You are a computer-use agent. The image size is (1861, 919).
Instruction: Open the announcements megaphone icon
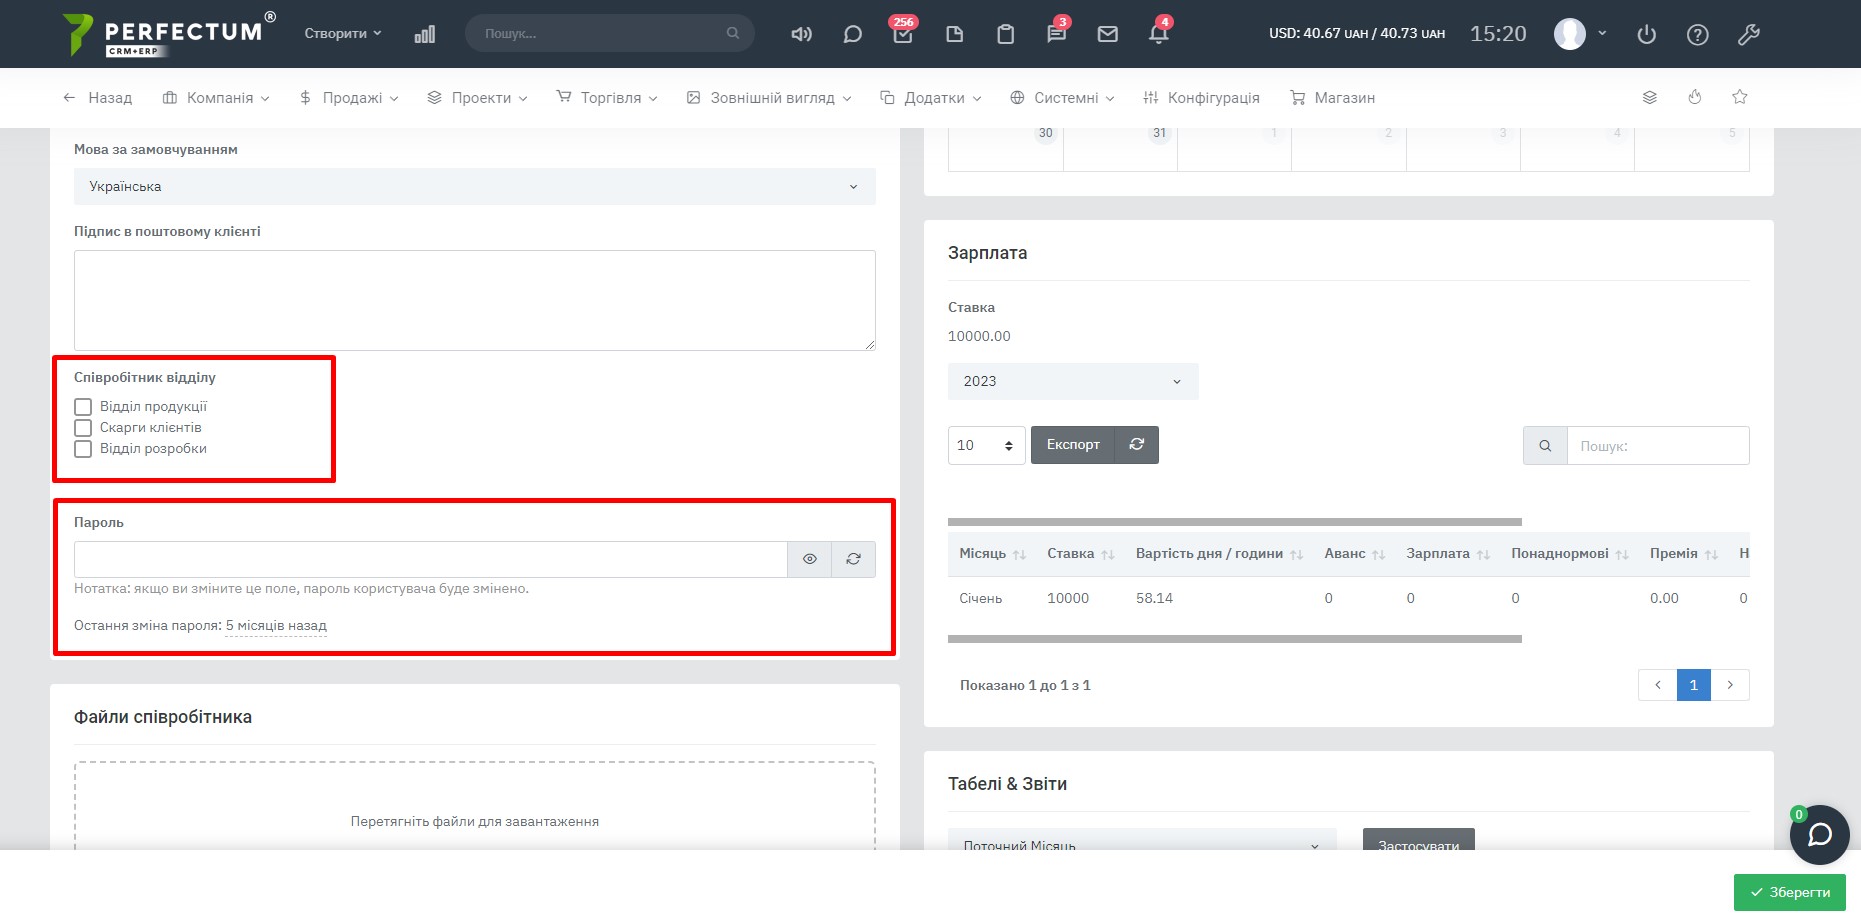coord(801,34)
